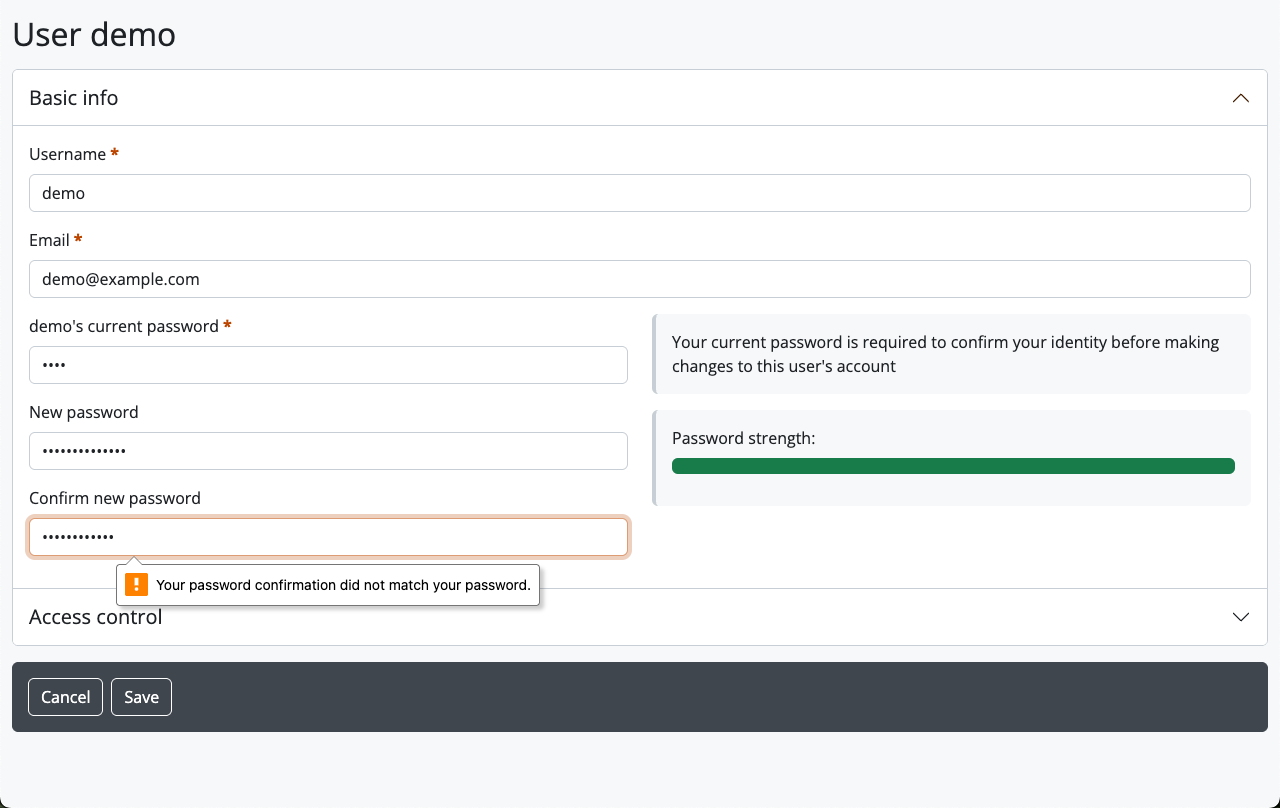Click into the Email input field

[x=639, y=279]
